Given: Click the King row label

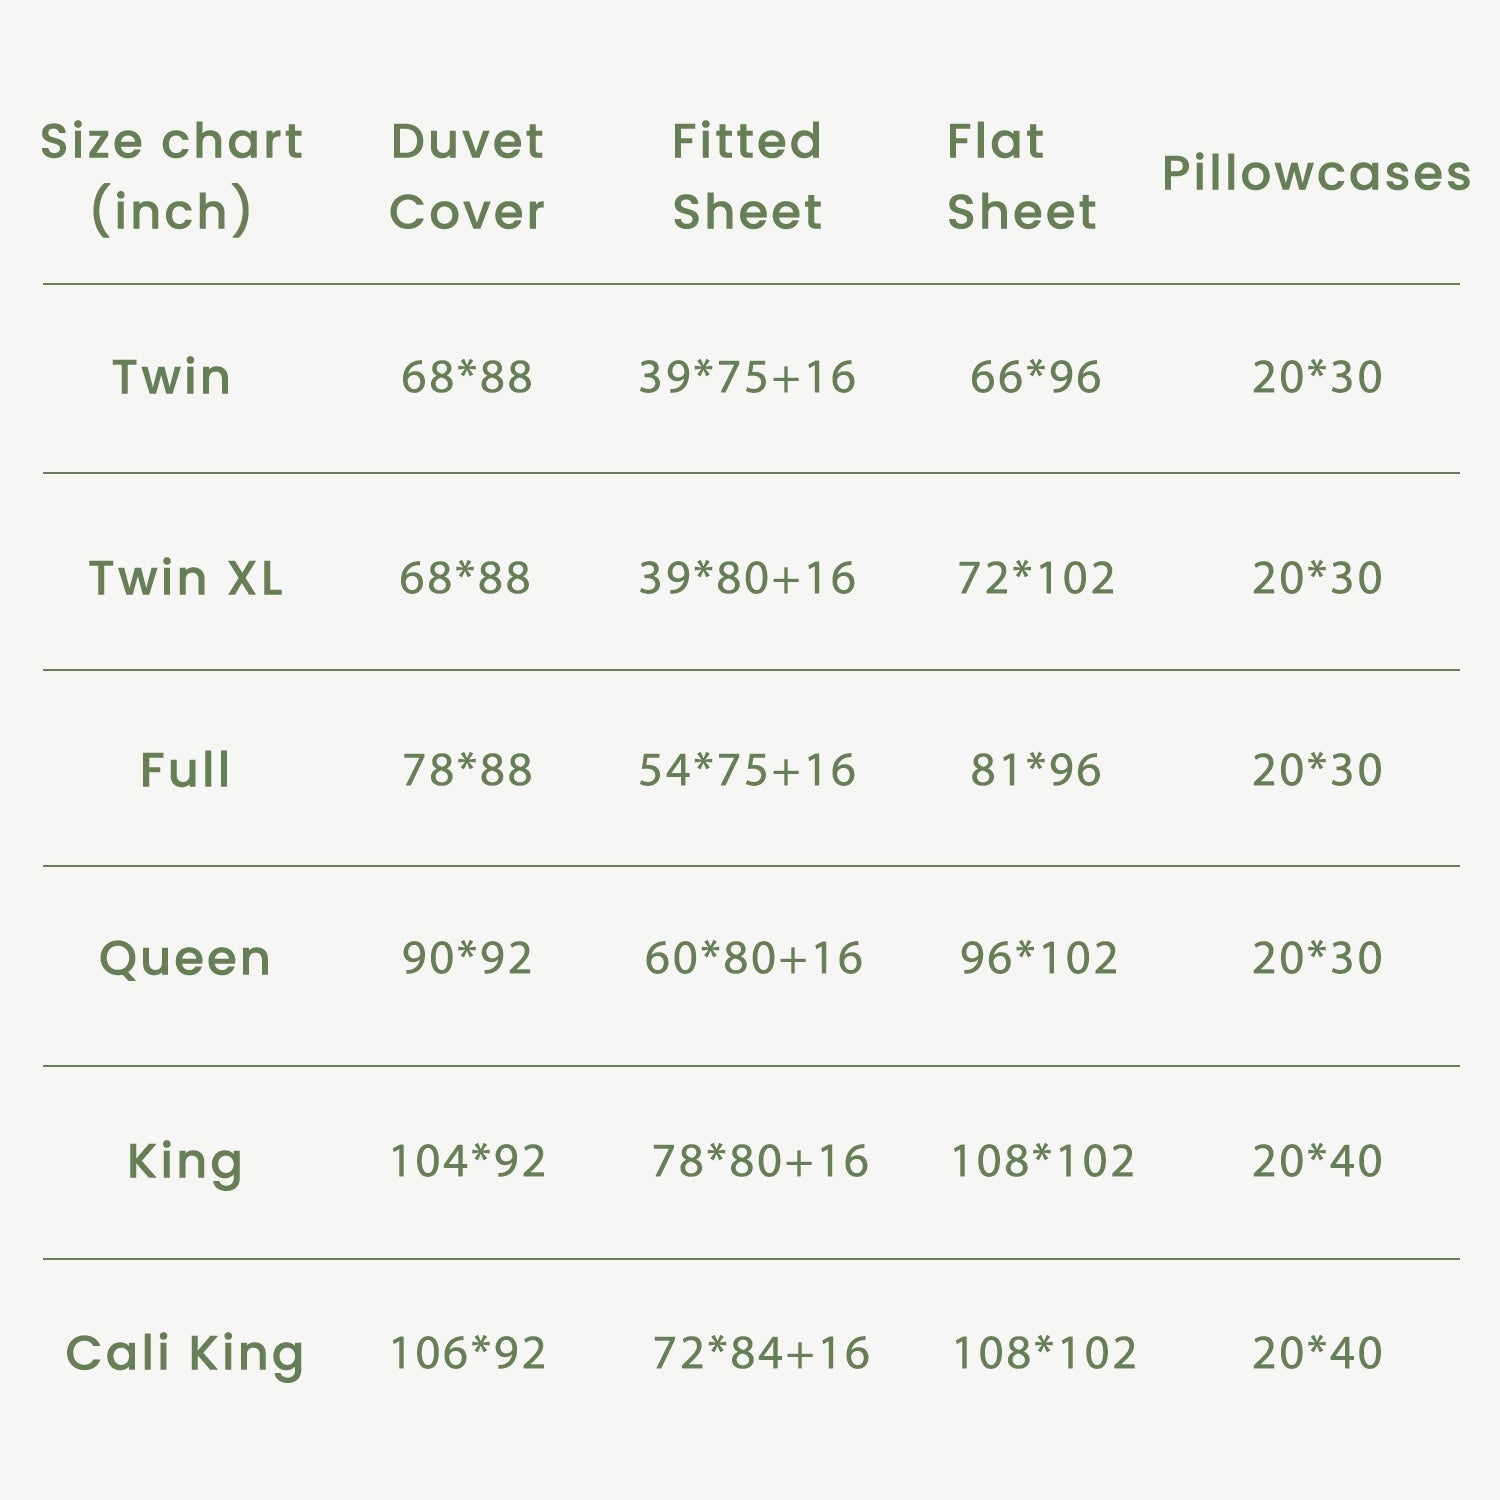Looking at the screenshot, I should pyautogui.click(x=185, y=1162).
